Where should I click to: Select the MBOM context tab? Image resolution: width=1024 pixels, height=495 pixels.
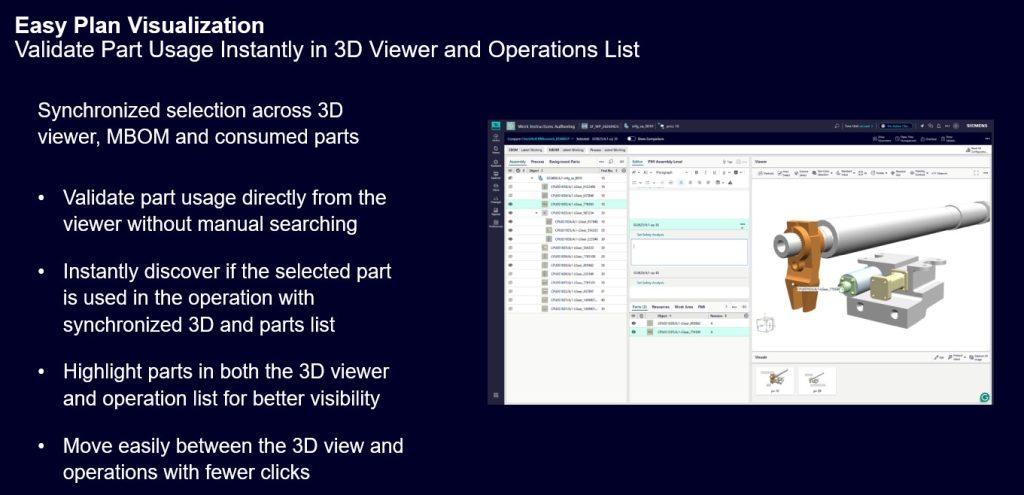click(566, 150)
